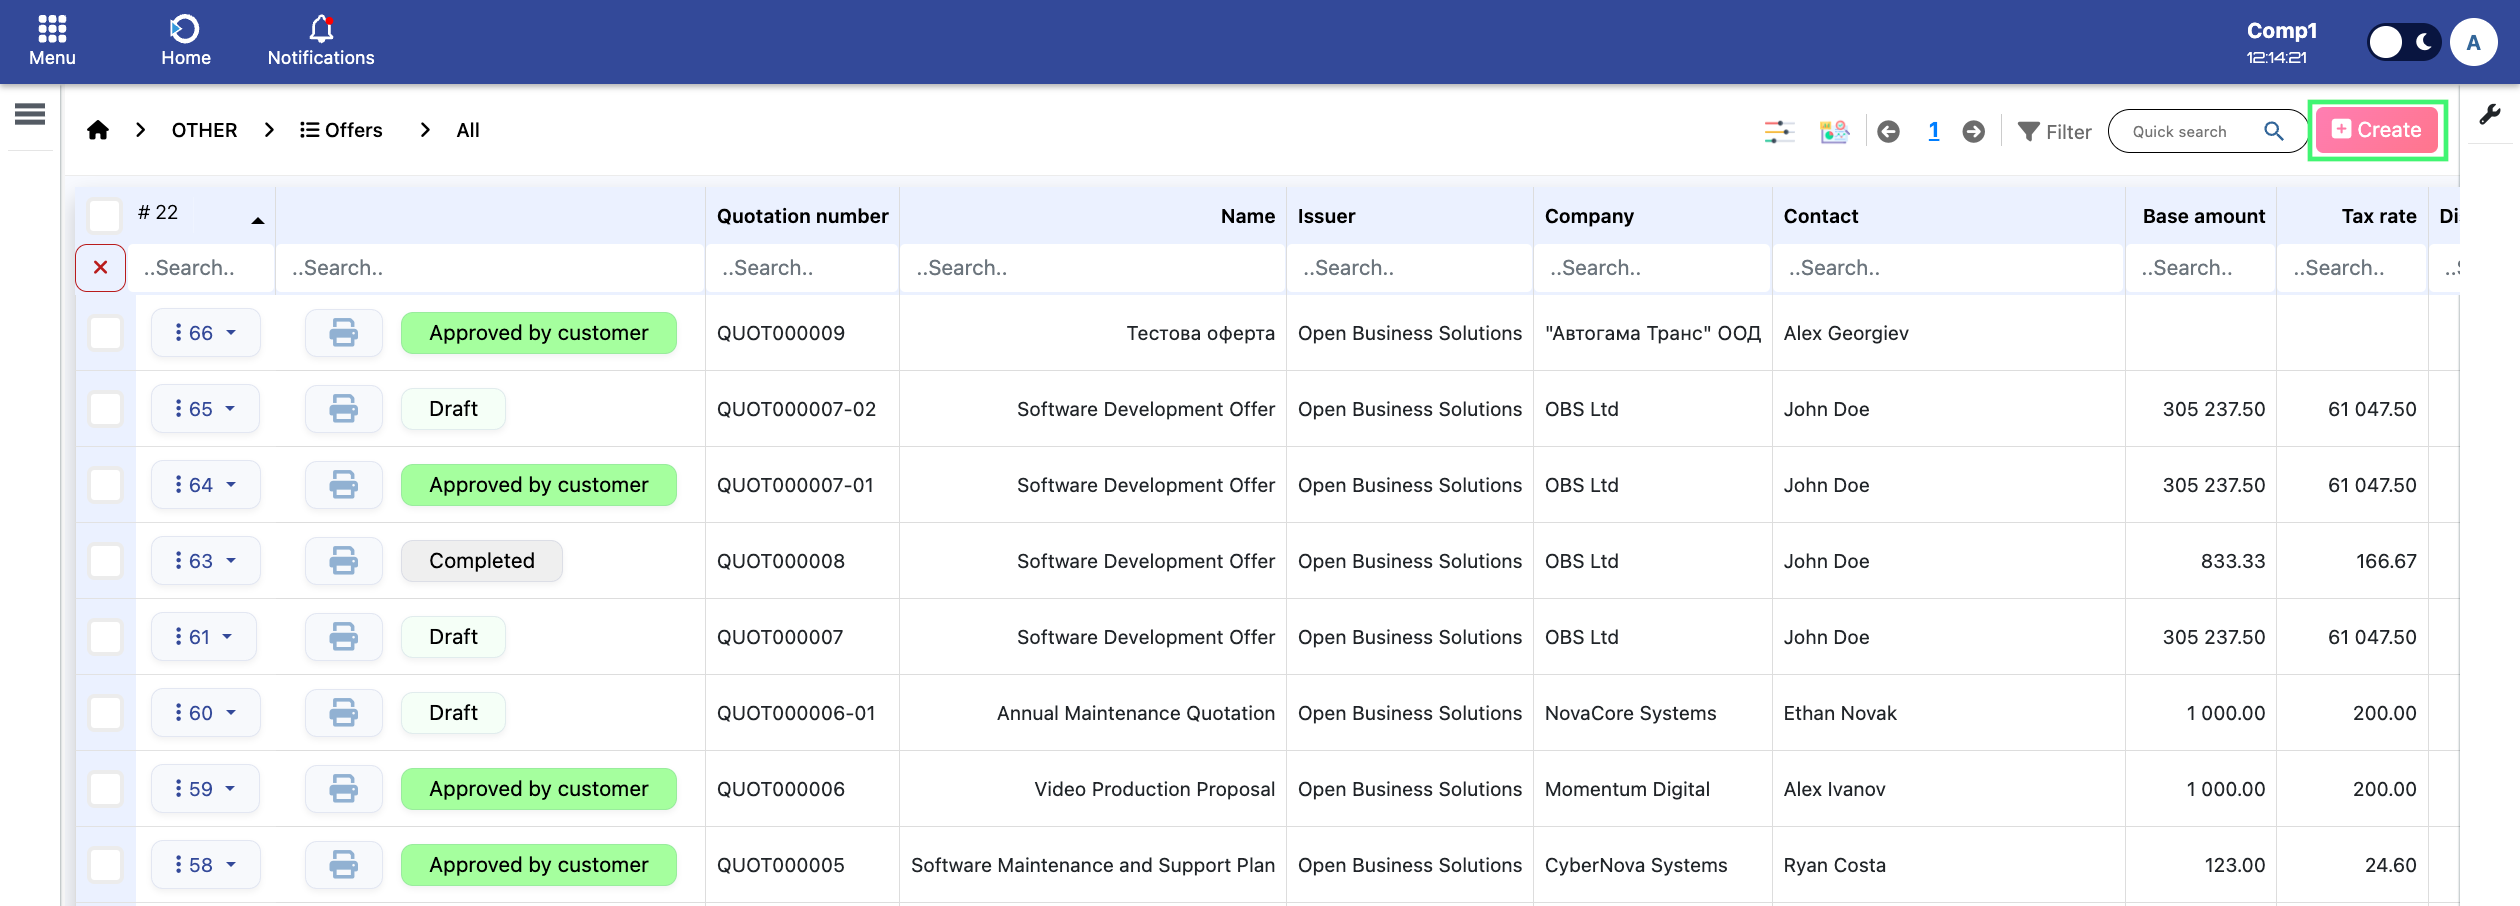The width and height of the screenshot is (2520, 906).
Task: Tick the checkbox for row 65
Action: [x=106, y=409]
